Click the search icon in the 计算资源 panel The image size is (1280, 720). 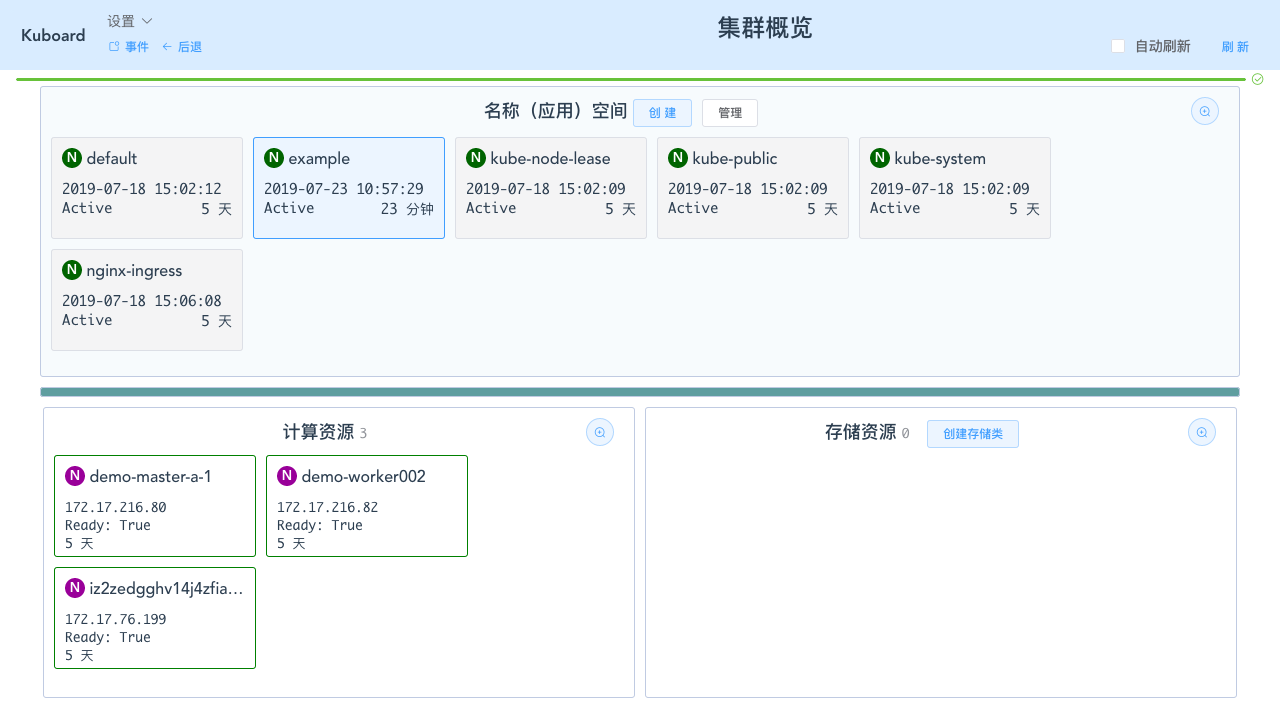click(x=599, y=431)
